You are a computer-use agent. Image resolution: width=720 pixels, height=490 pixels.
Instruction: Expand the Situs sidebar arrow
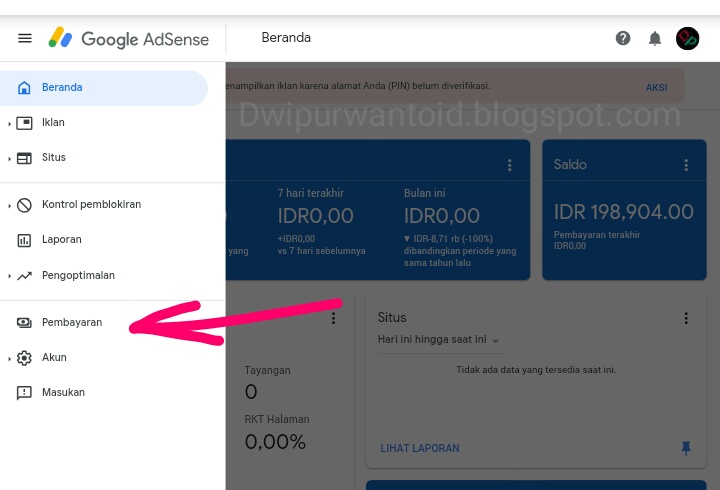point(9,159)
